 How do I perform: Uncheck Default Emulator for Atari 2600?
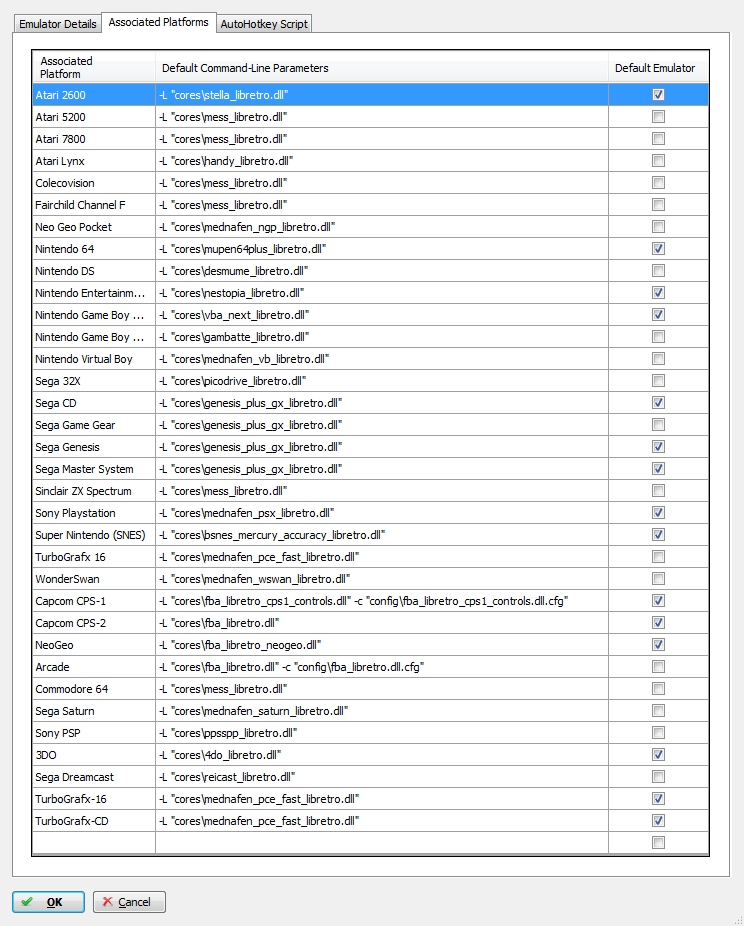click(x=658, y=94)
